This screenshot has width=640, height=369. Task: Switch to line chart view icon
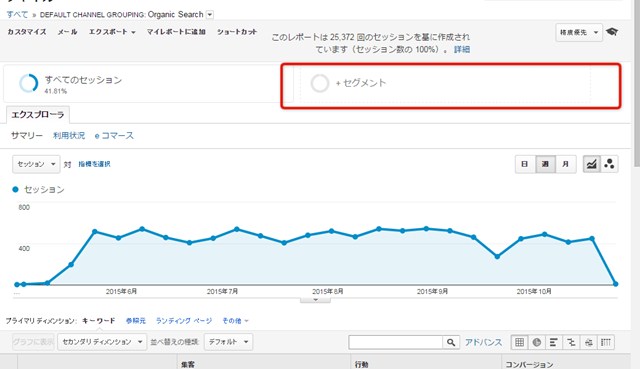[x=591, y=164]
